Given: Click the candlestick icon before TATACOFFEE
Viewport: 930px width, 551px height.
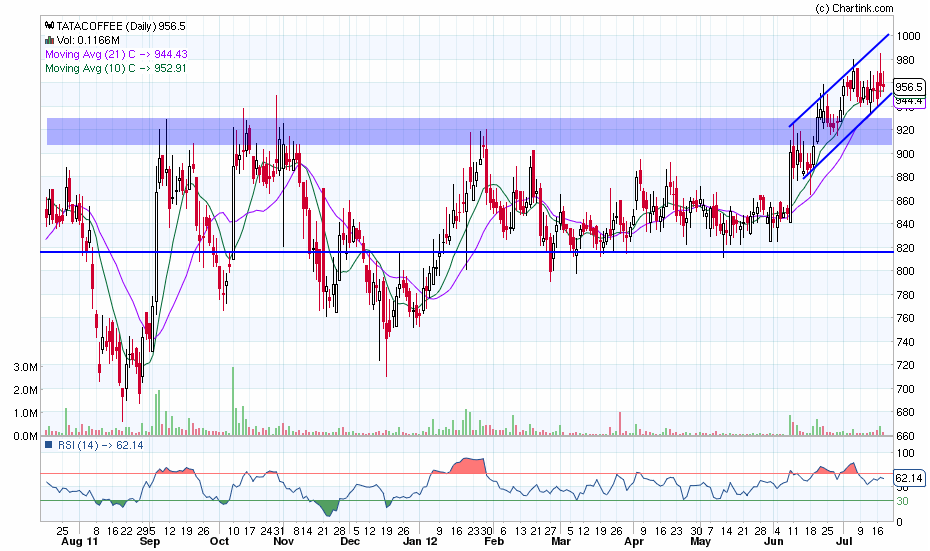Looking at the screenshot, I should tap(50, 26).
